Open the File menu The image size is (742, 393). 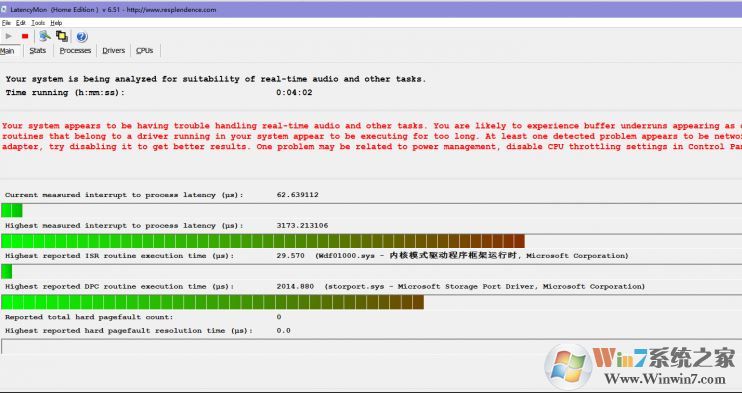click(6, 23)
